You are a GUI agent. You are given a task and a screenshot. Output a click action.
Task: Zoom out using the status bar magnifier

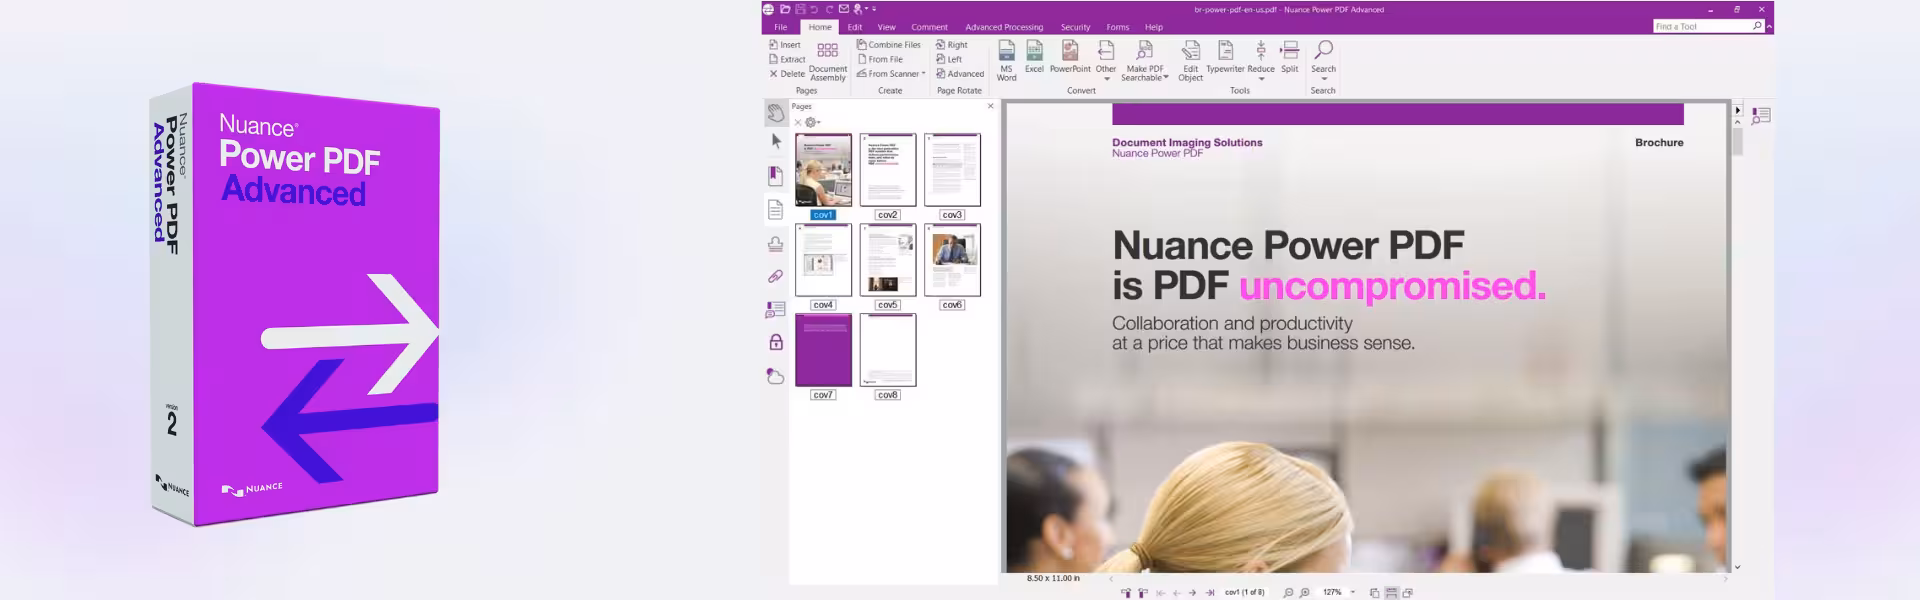[1288, 593]
